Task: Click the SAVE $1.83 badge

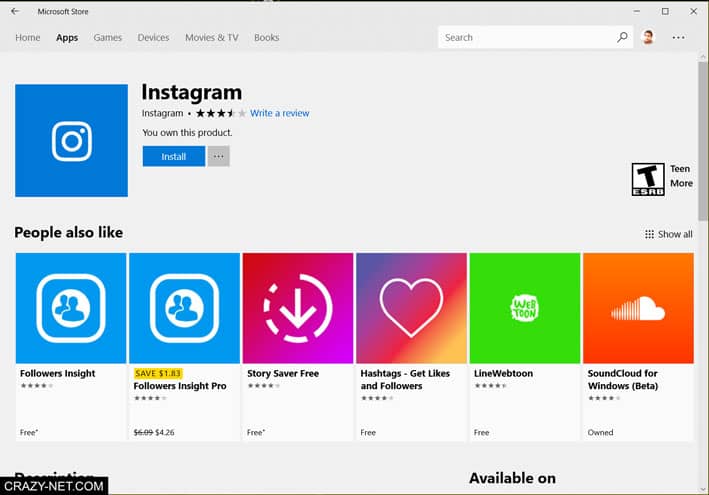Action: pyautogui.click(x=158, y=373)
